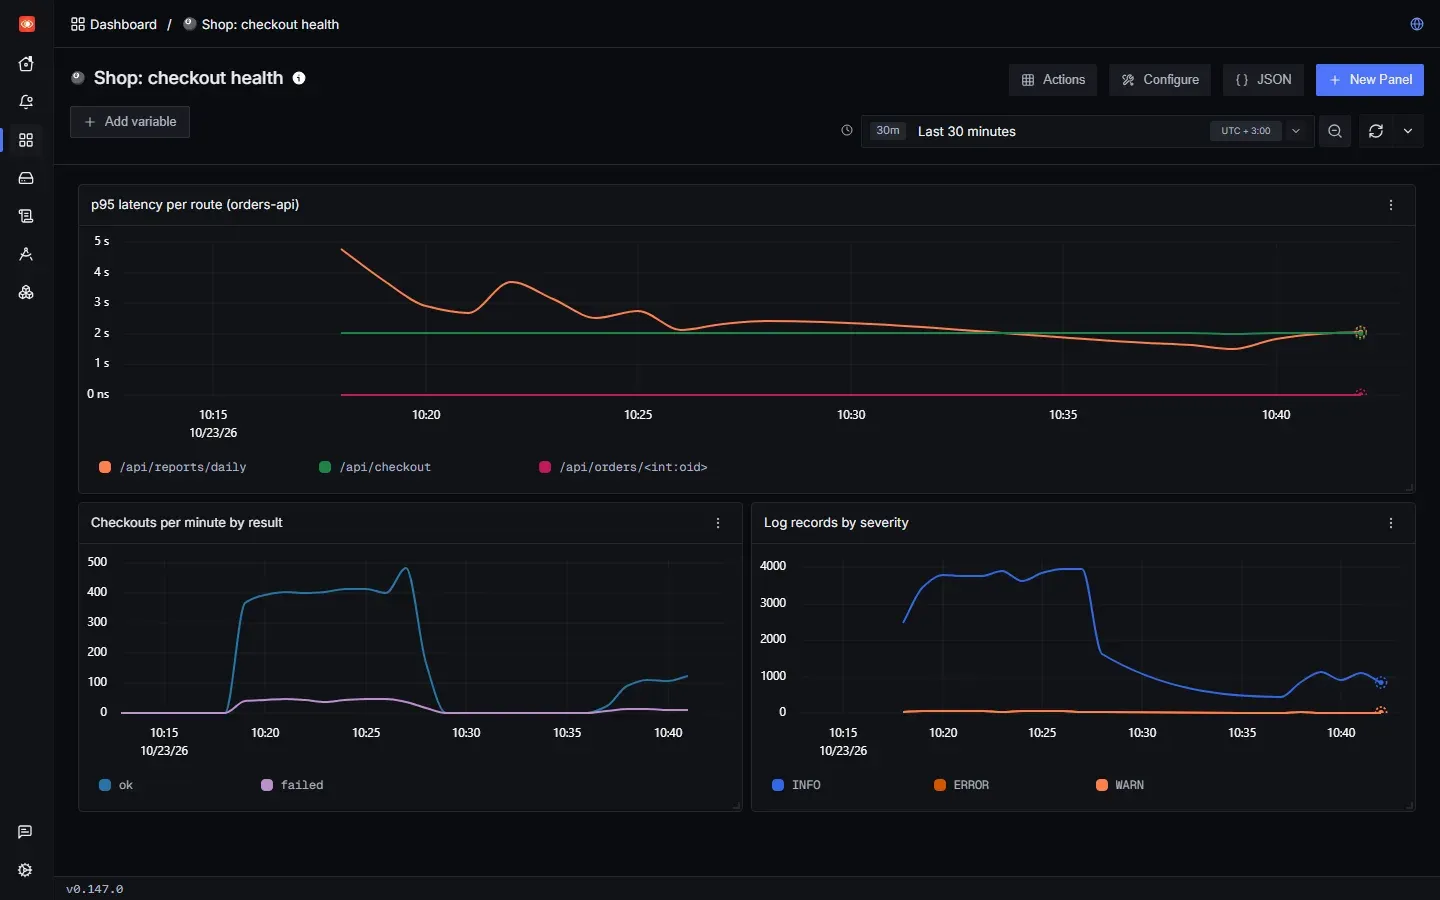The width and height of the screenshot is (1440, 900).
Task: Toggle the INFO series in the log legend
Action: [797, 785]
